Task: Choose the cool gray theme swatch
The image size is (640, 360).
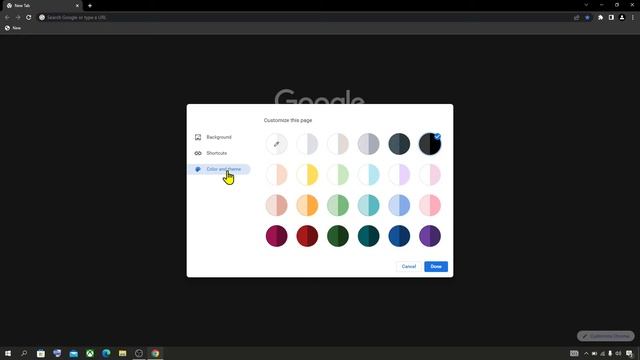Action: tap(369, 144)
